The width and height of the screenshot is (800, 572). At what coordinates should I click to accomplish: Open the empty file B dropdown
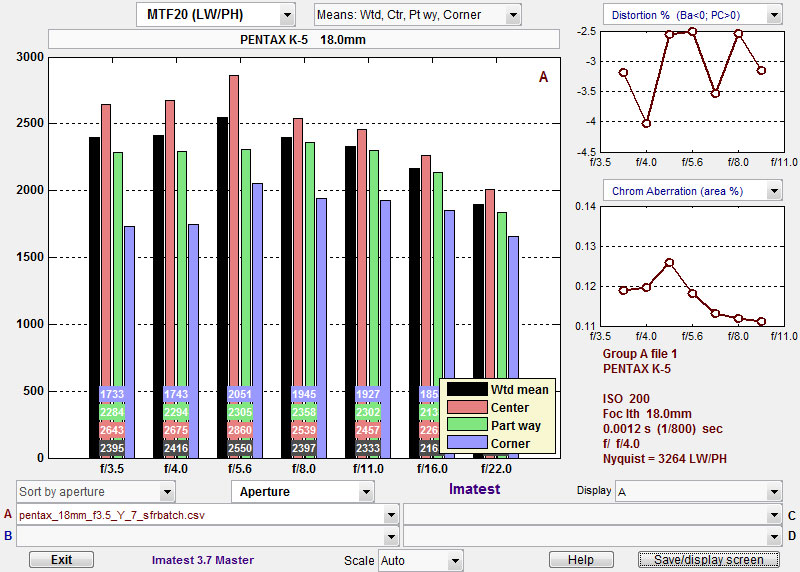coord(208,536)
